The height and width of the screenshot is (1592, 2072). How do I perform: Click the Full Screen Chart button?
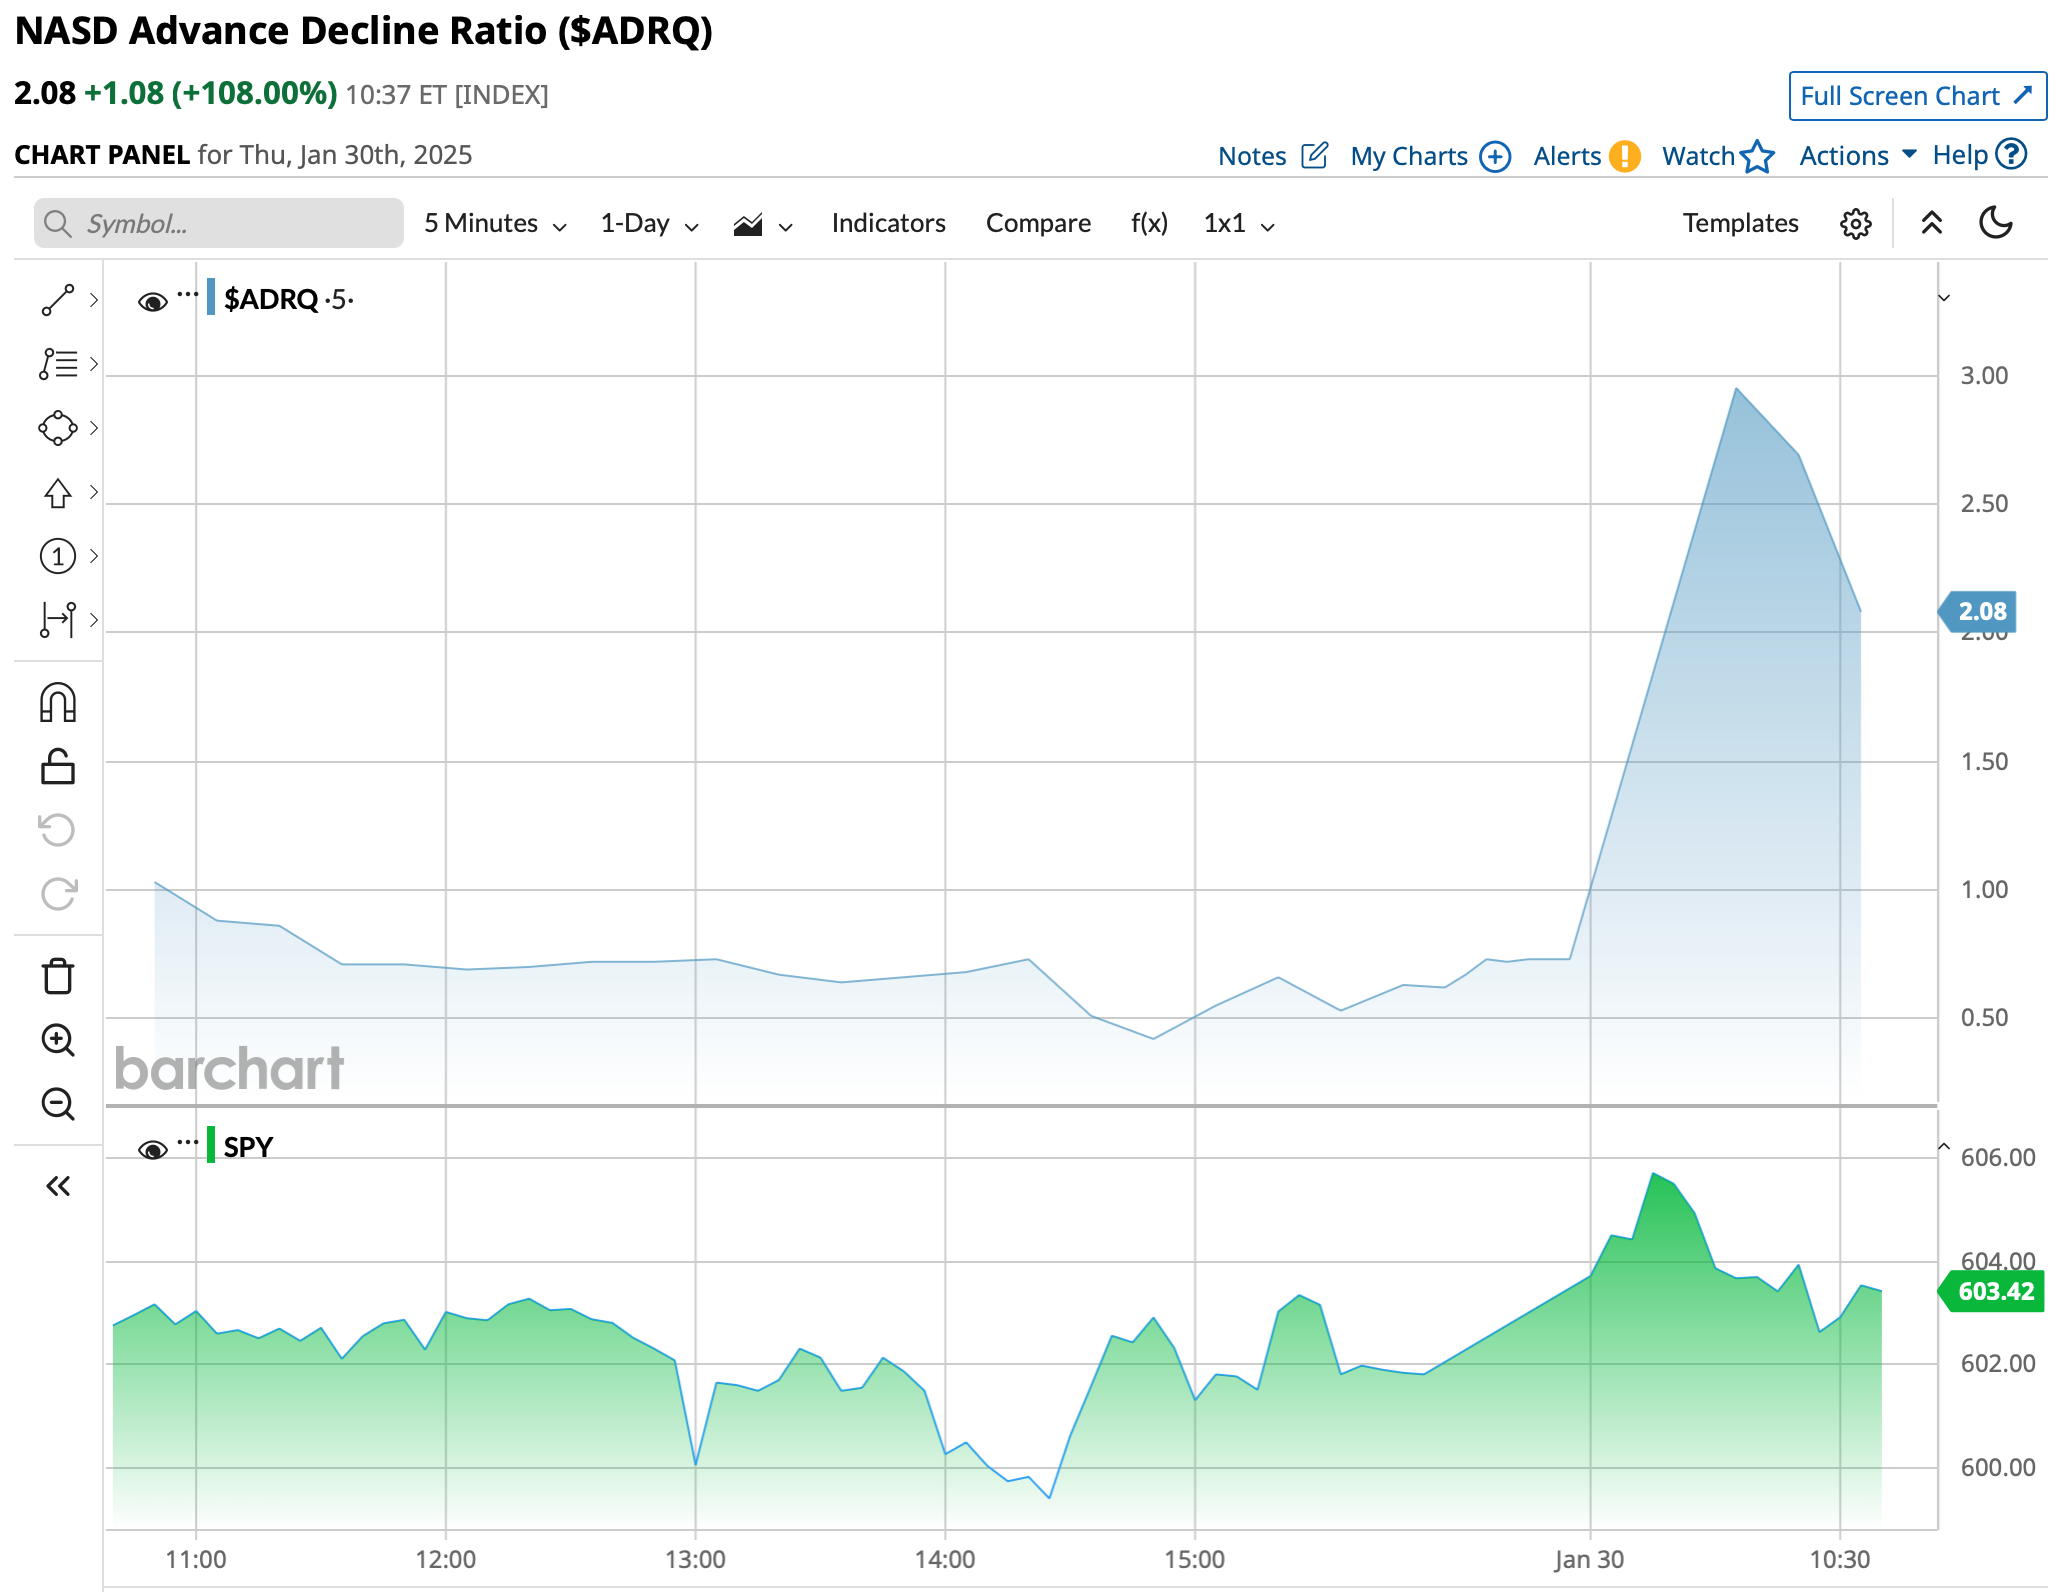[1916, 96]
